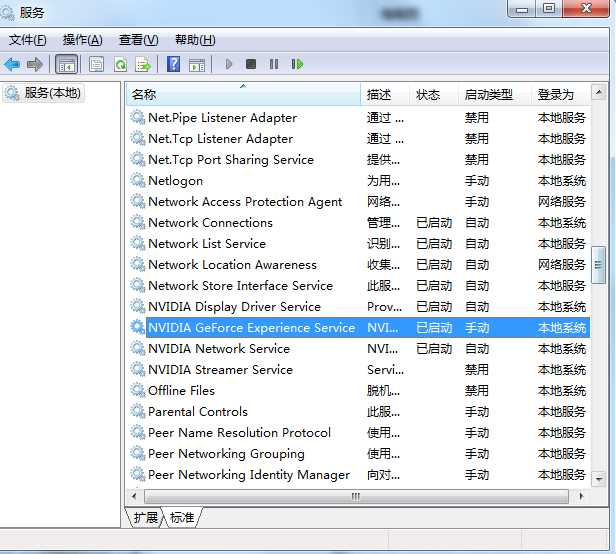Open the 帮助(H) menu
The image size is (616, 554).
[x=195, y=40]
